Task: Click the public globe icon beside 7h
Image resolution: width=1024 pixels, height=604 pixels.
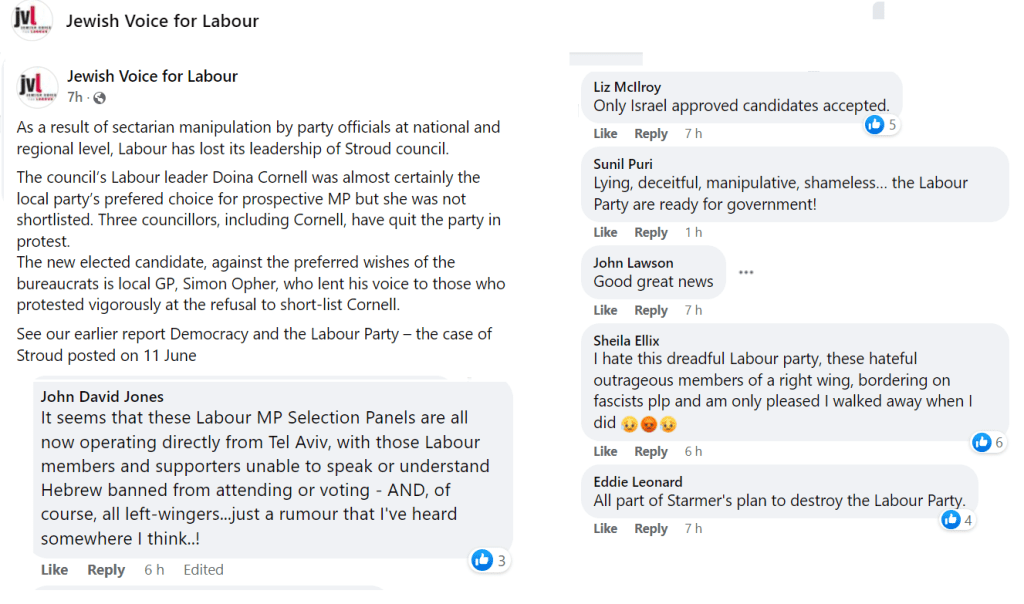Action: click(99, 98)
